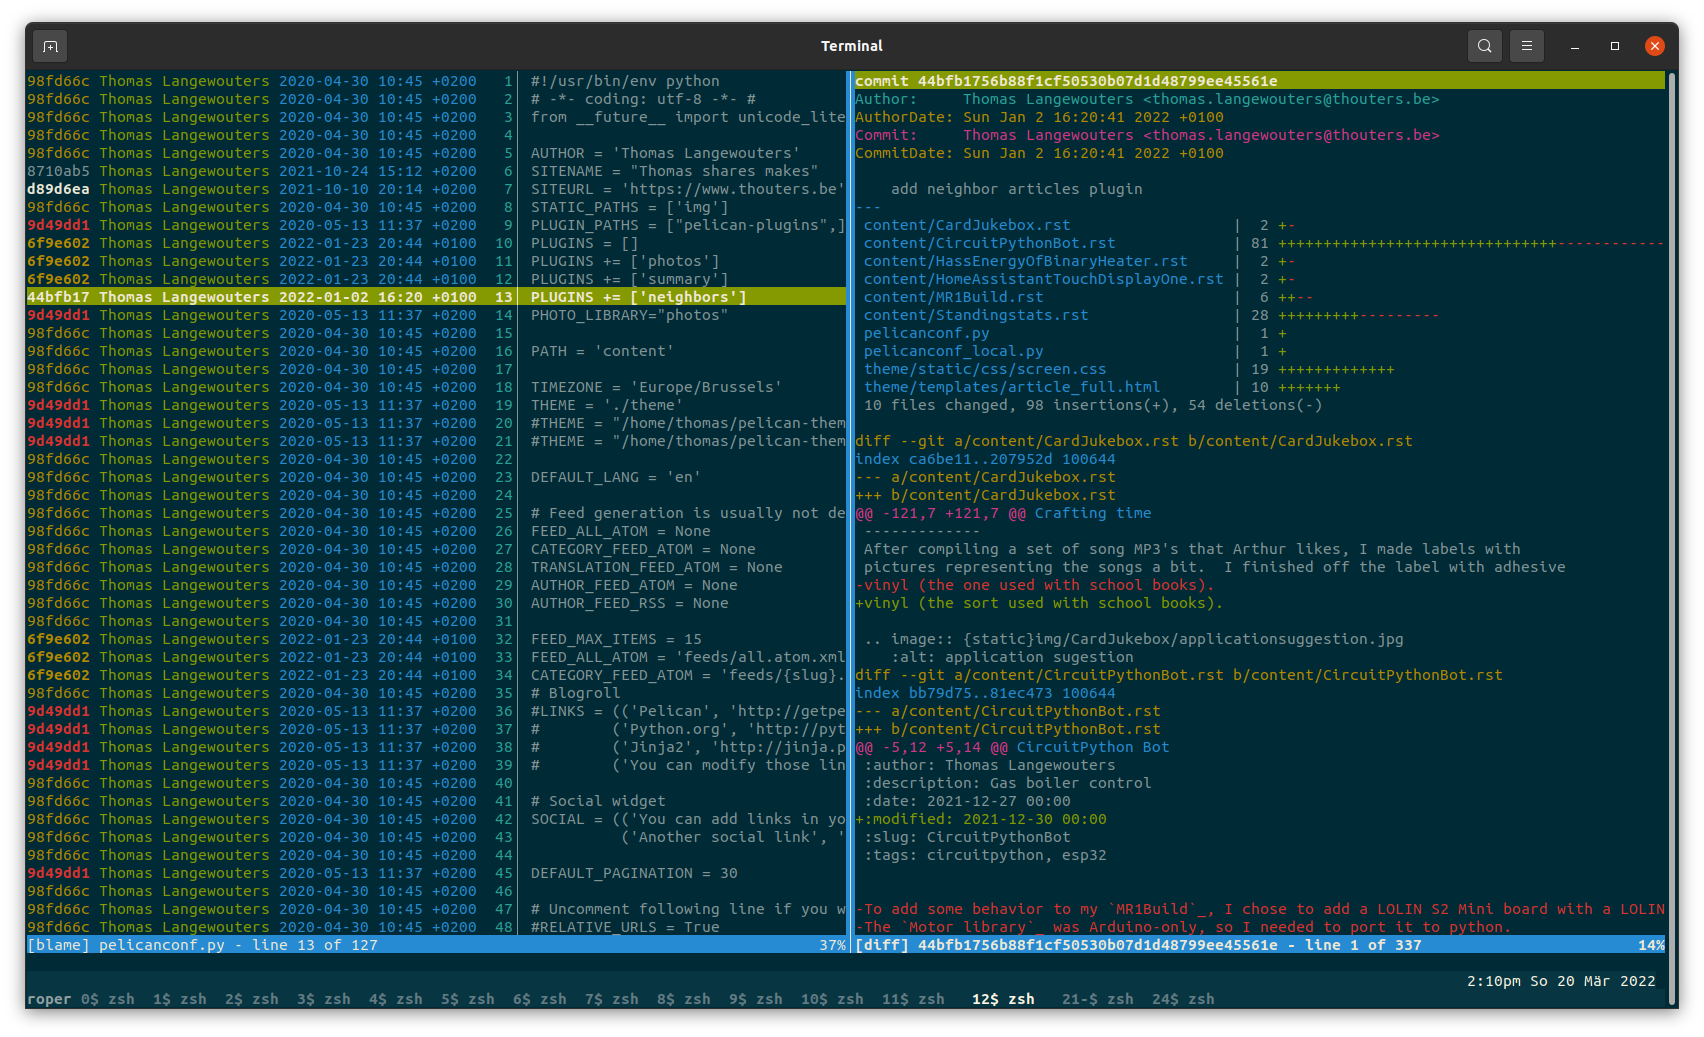Select highlighted blame line 44bfb17
Viewport: 1704px width, 1037px height.
(x=436, y=297)
